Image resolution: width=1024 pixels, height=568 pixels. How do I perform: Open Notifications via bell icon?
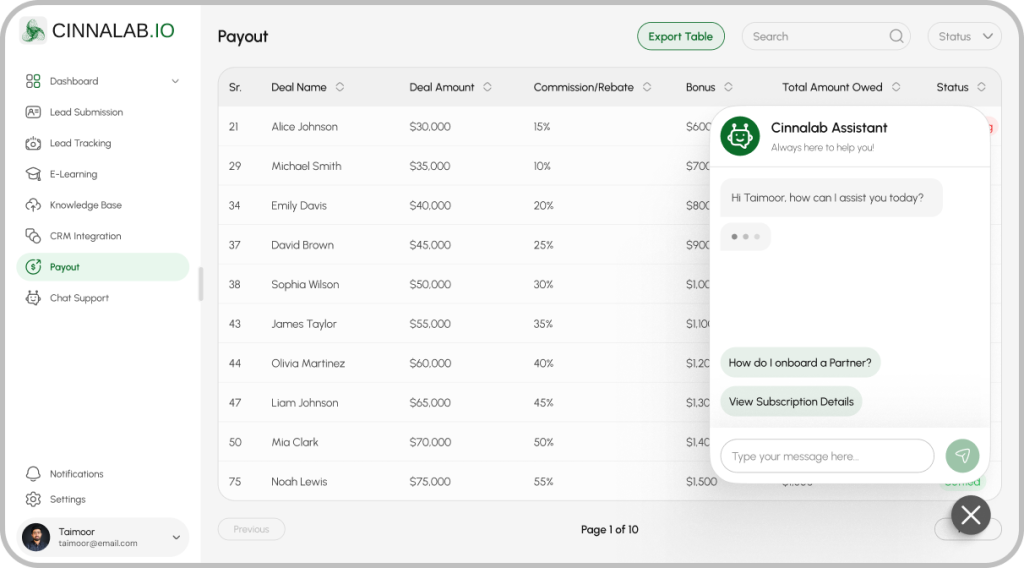(33, 474)
